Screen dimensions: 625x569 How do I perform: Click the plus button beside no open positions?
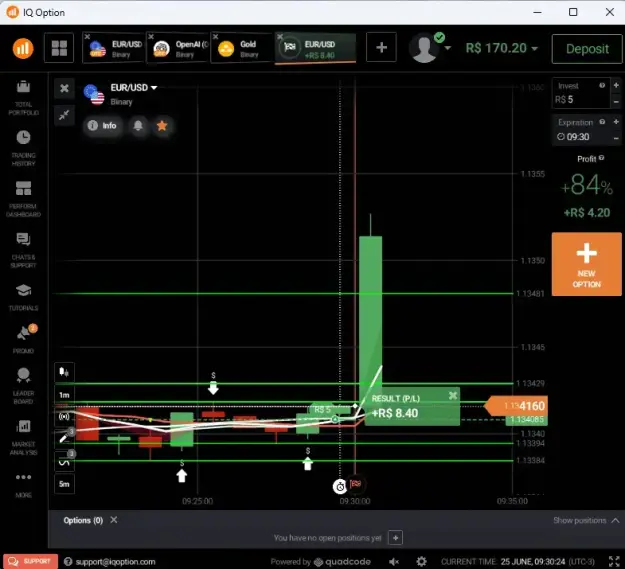(x=395, y=538)
